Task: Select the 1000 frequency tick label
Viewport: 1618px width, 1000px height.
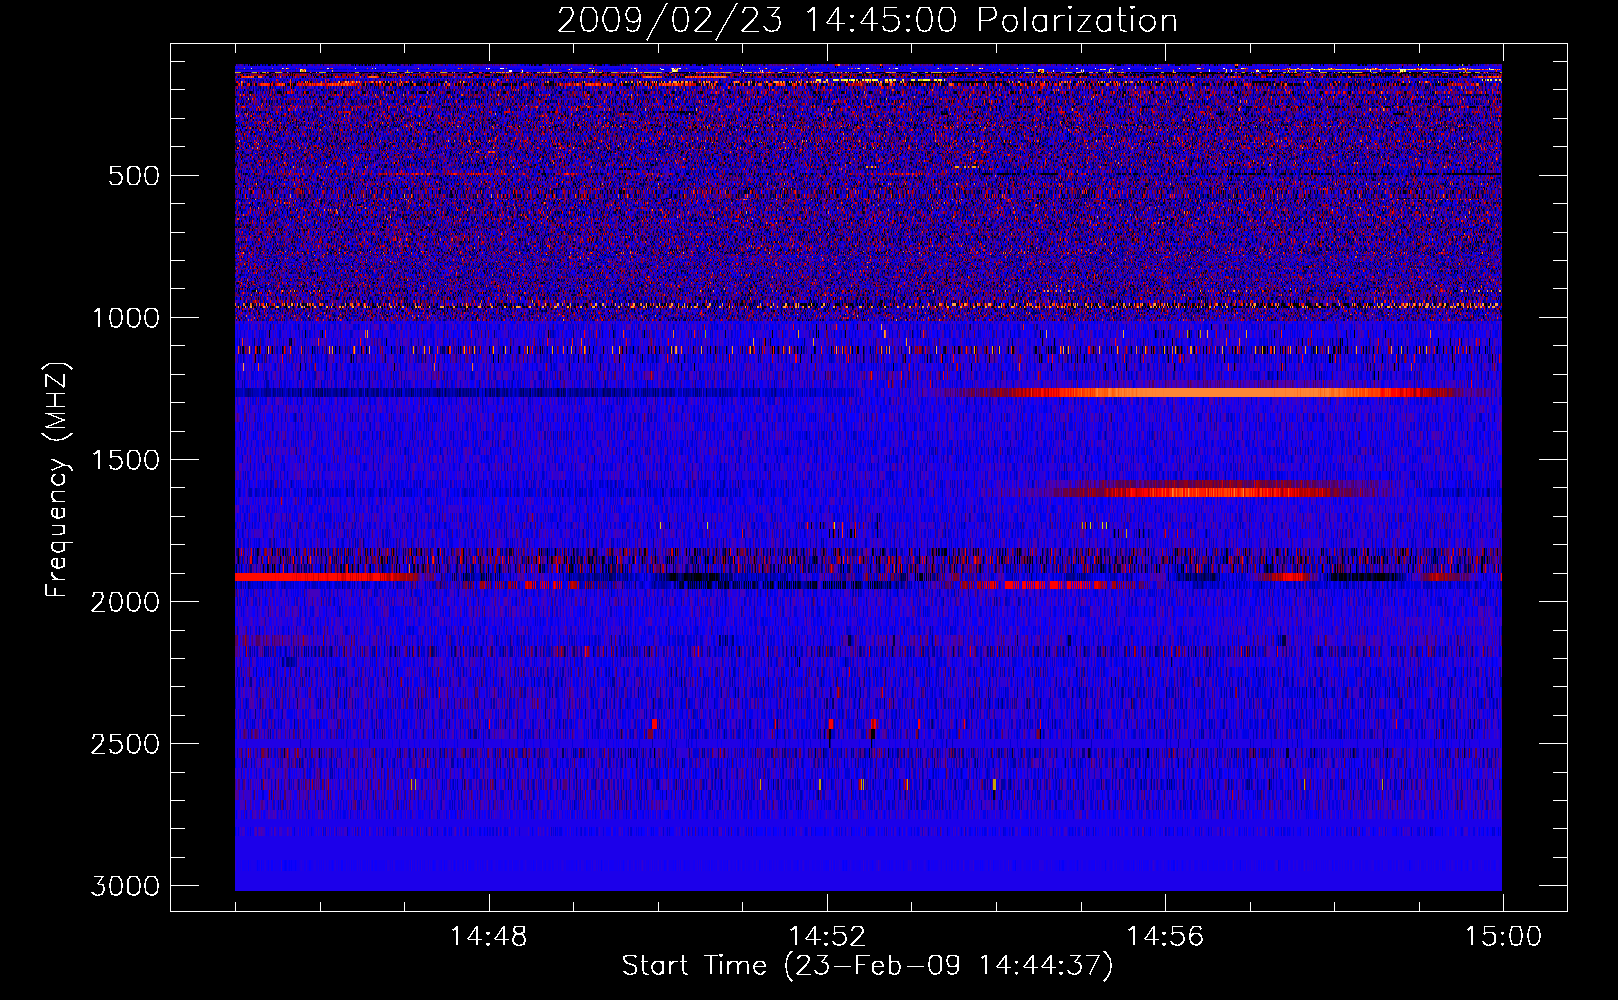Action: [x=125, y=318]
